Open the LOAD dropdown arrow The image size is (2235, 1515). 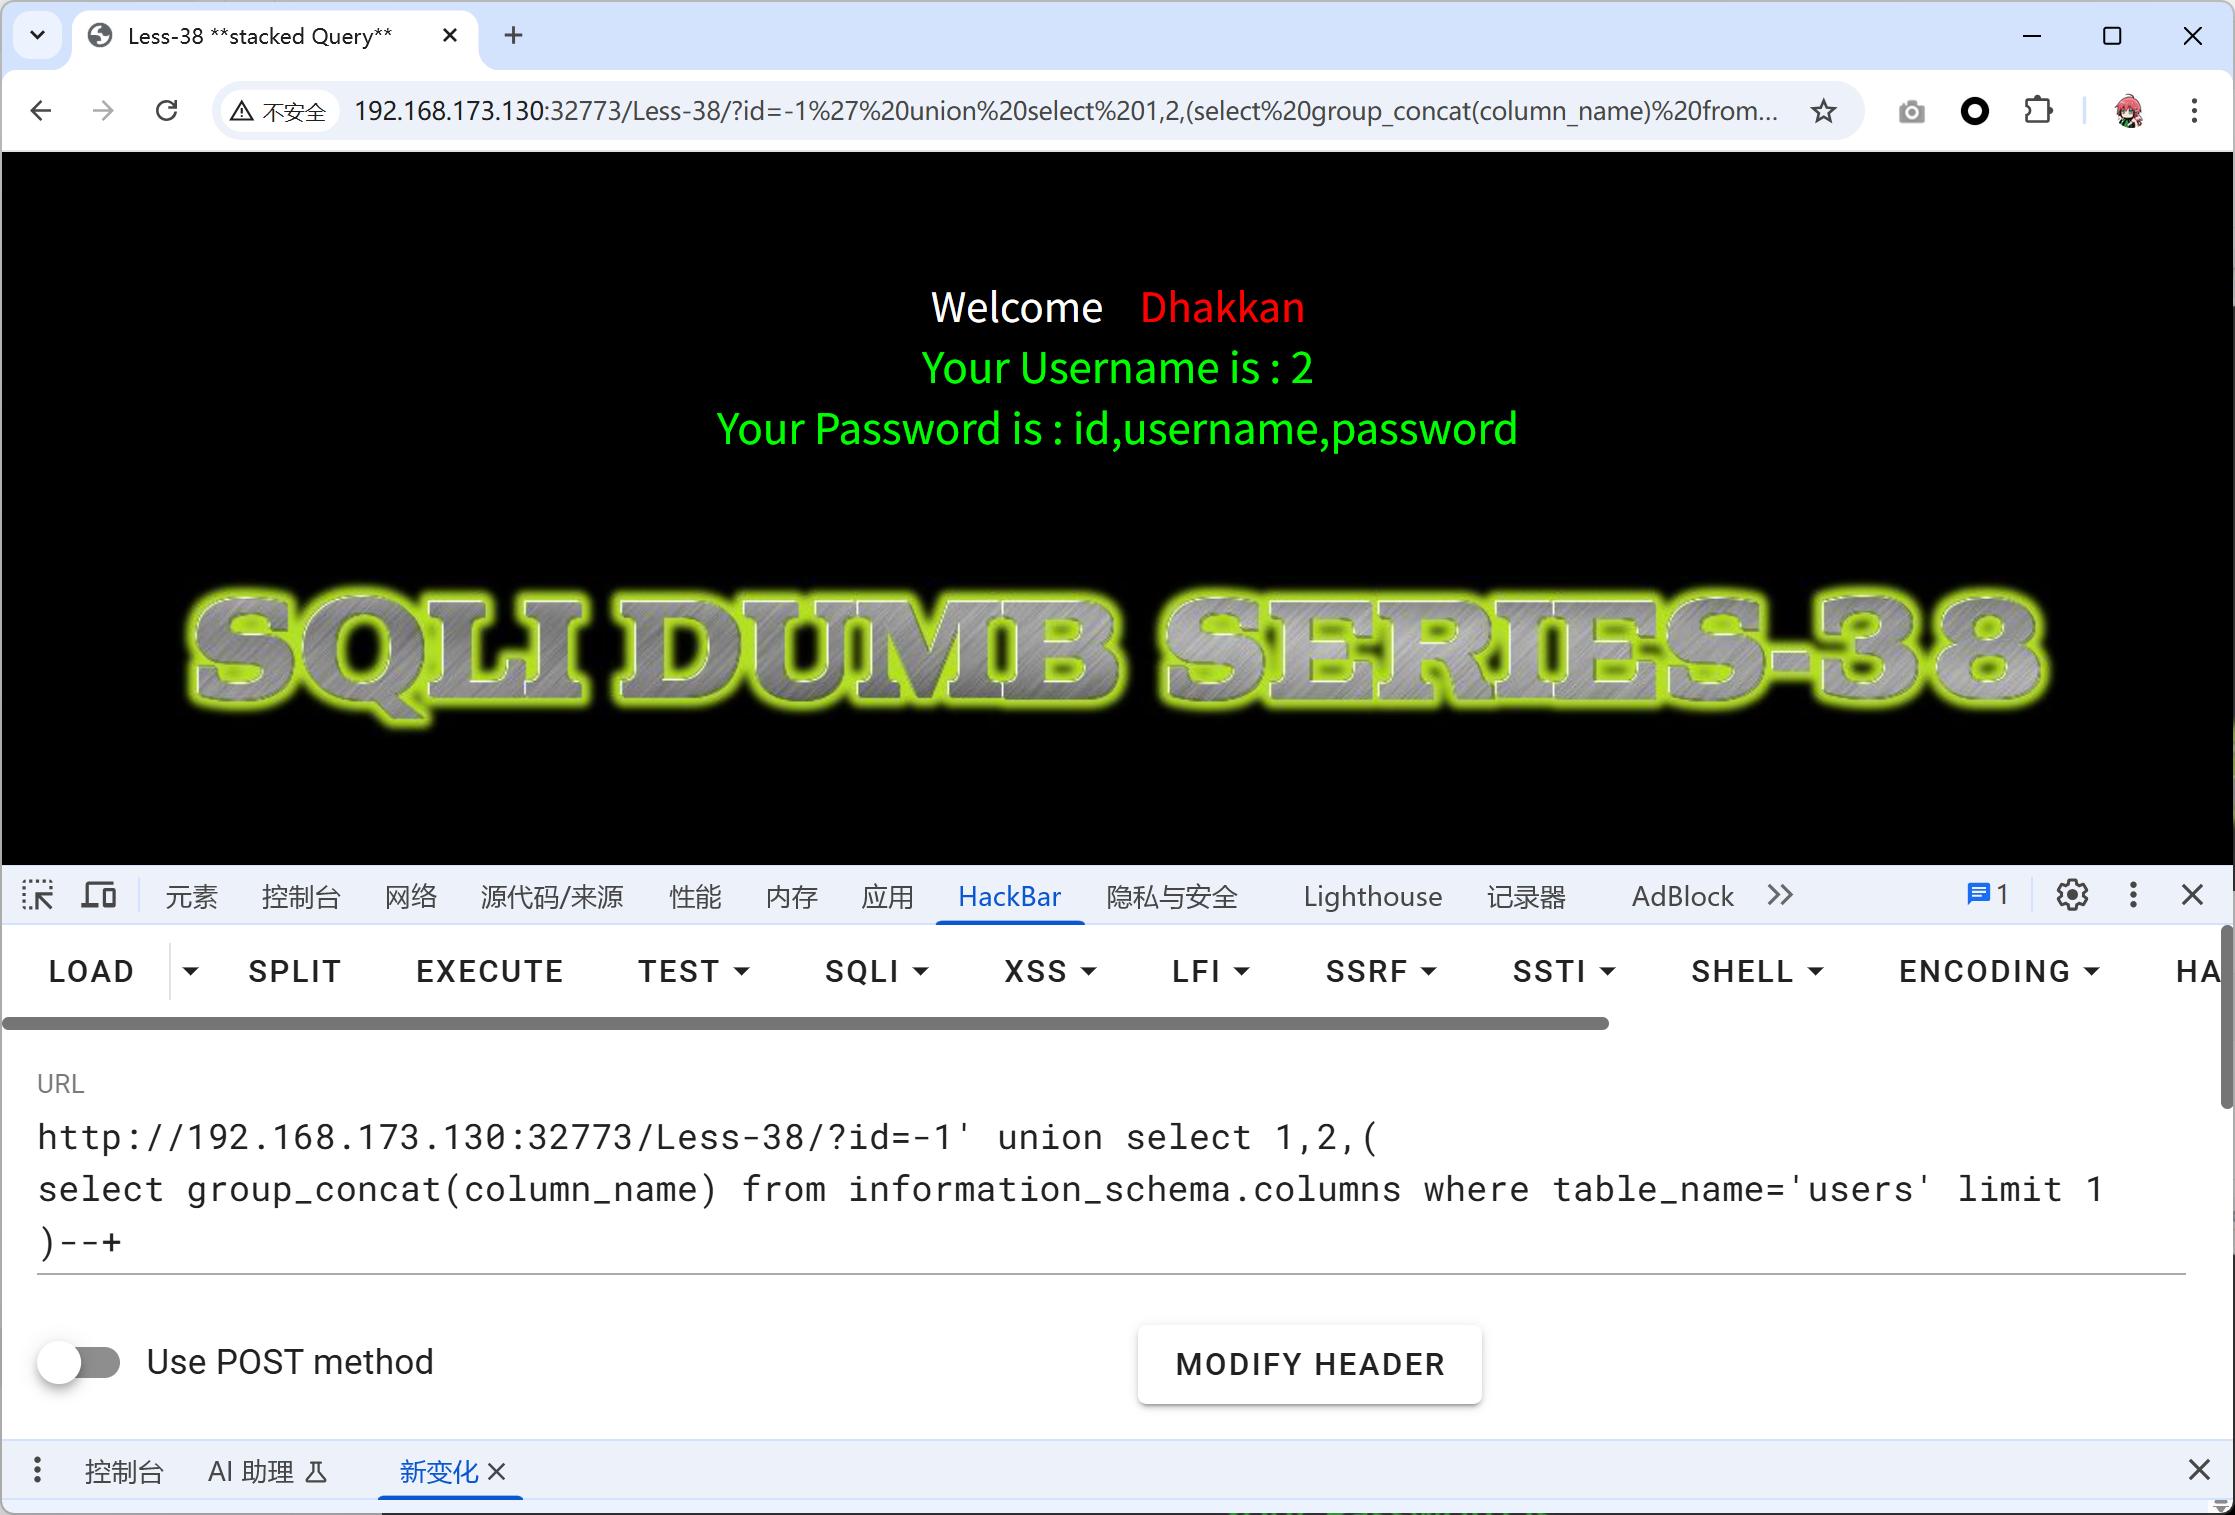pyautogui.click(x=191, y=971)
